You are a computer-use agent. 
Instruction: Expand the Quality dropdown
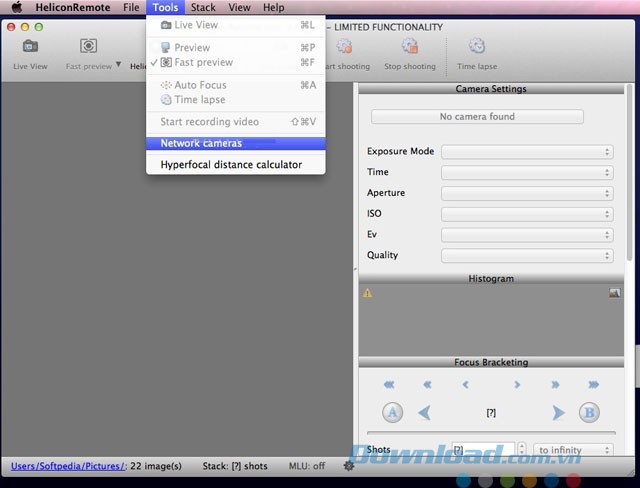click(x=527, y=255)
